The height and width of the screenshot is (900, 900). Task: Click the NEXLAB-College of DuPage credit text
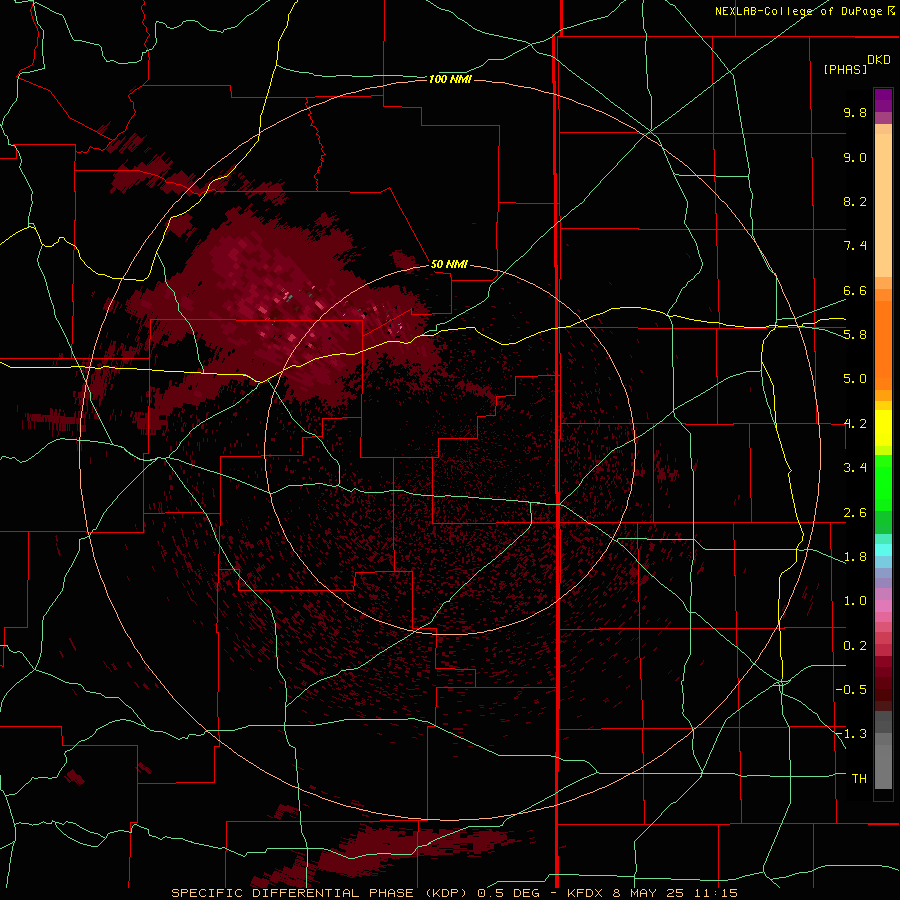[x=798, y=11]
